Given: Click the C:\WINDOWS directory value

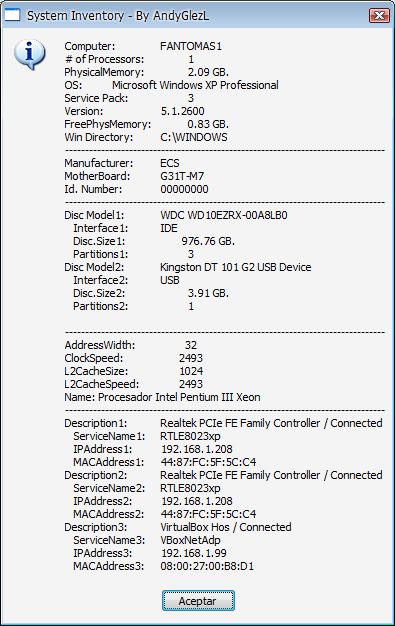Looking at the screenshot, I should click(194, 137).
